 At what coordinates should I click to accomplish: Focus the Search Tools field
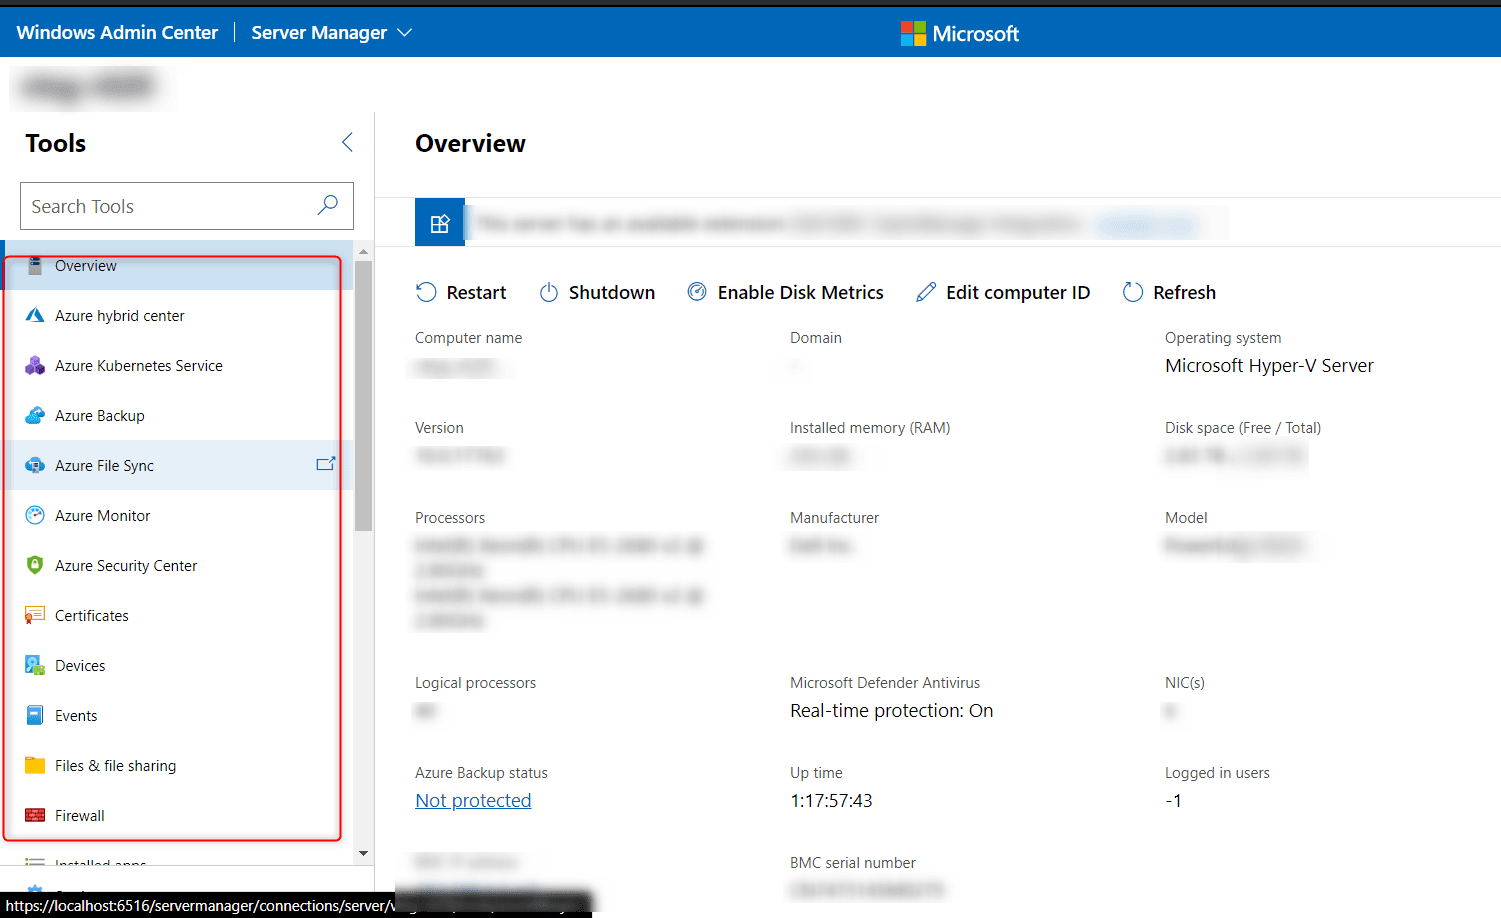point(187,206)
